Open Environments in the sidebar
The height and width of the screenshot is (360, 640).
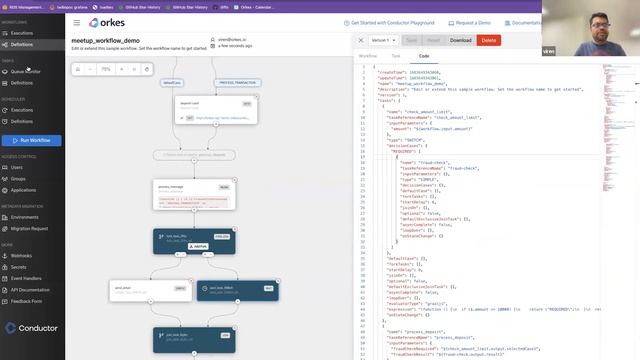coord(24,217)
